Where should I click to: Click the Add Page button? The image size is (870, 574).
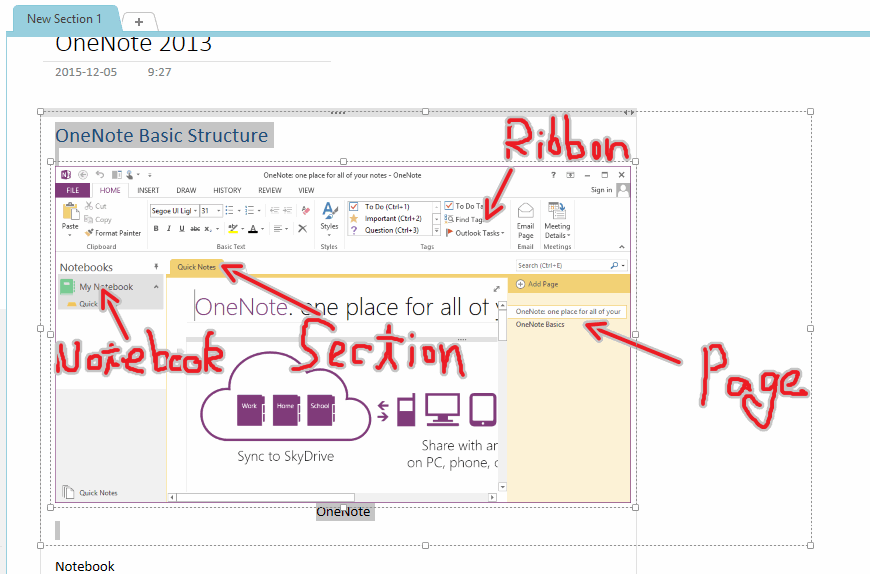[x=537, y=284]
